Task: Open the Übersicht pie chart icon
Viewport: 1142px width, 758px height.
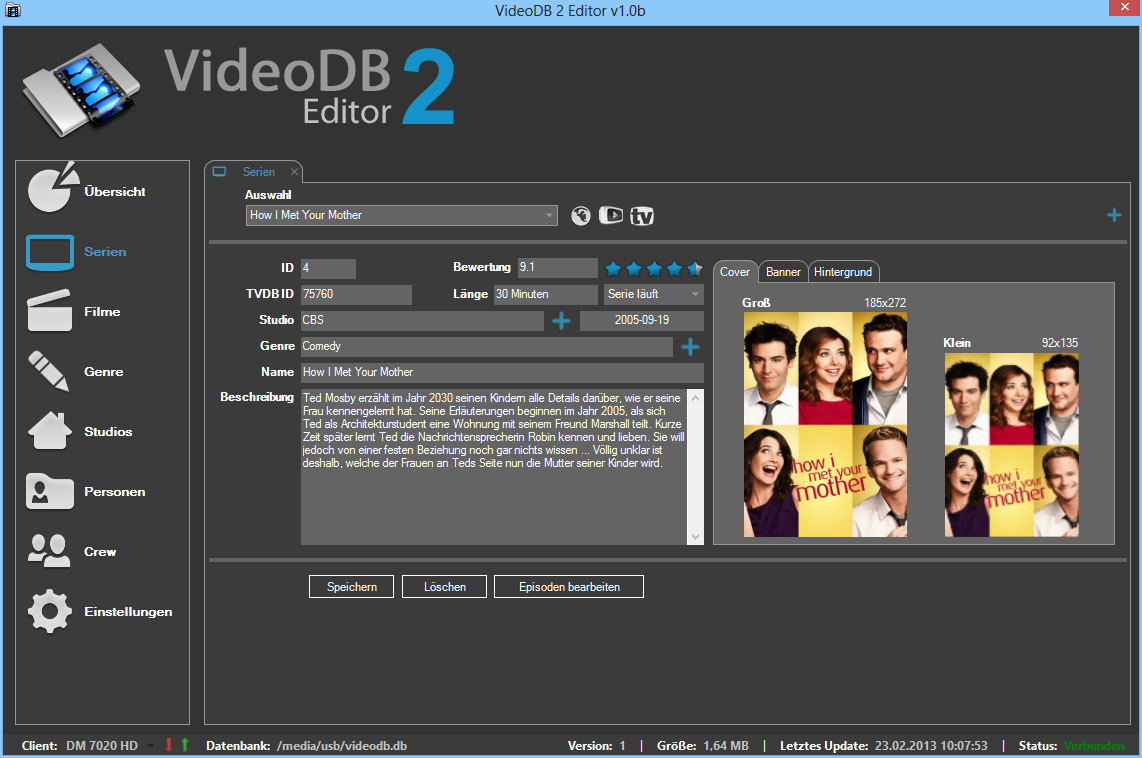Action: pos(52,188)
